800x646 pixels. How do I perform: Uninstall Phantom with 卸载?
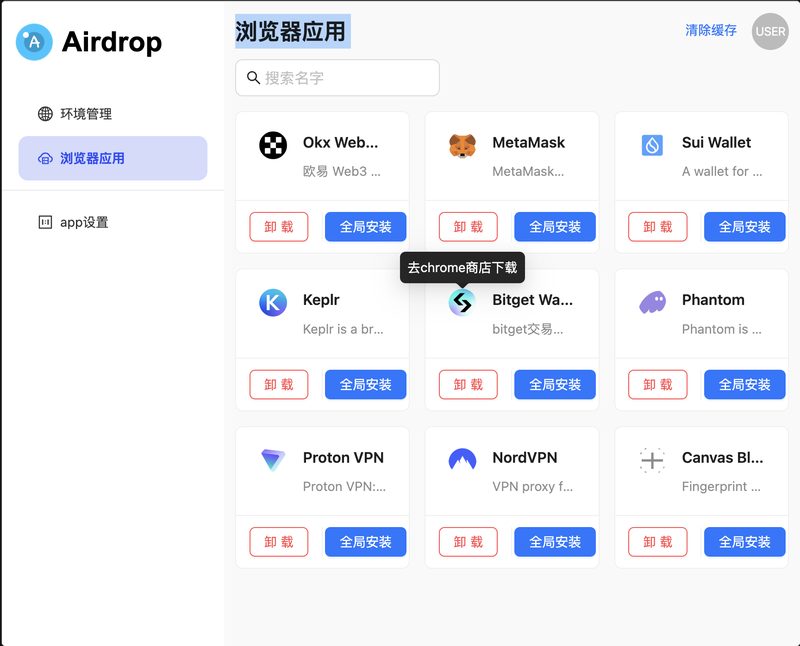coord(658,384)
